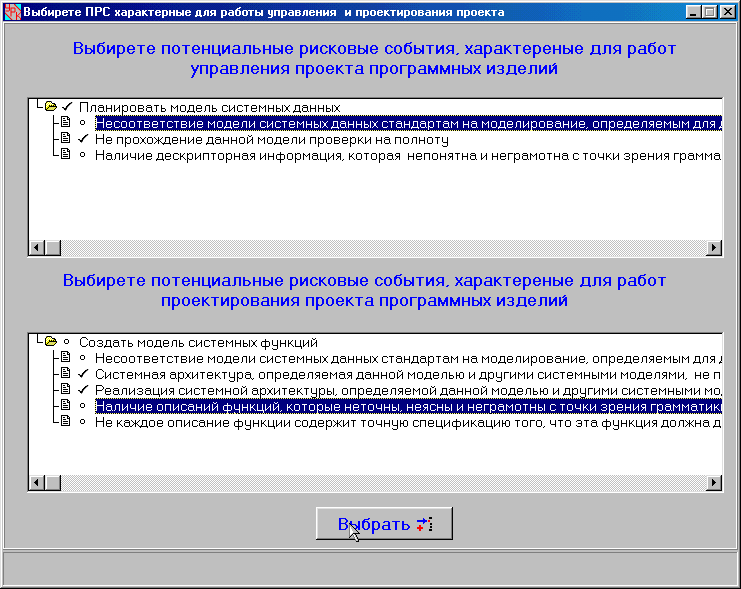Click the top list horizontal scrollbar thumb
This screenshot has width=741, height=589.
(x=53, y=247)
